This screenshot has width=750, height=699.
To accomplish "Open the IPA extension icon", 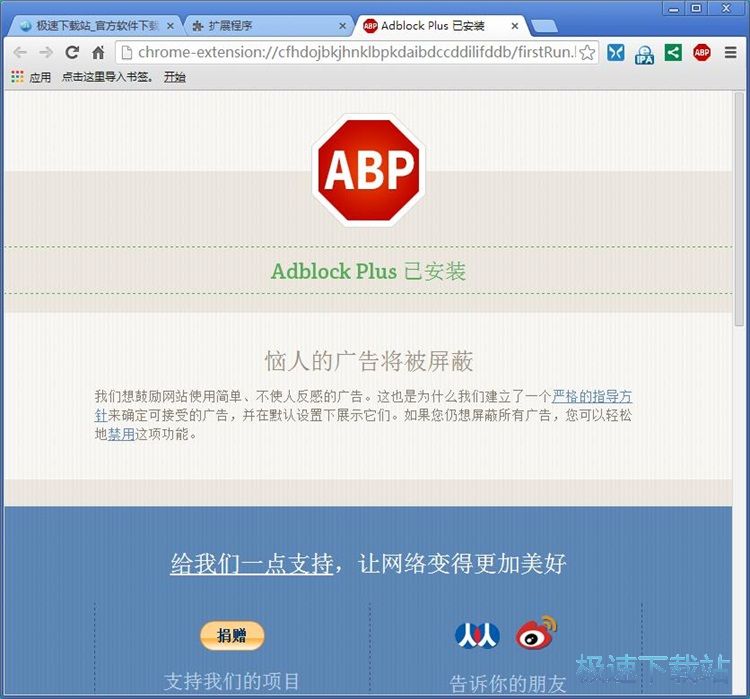I will (x=644, y=54).
